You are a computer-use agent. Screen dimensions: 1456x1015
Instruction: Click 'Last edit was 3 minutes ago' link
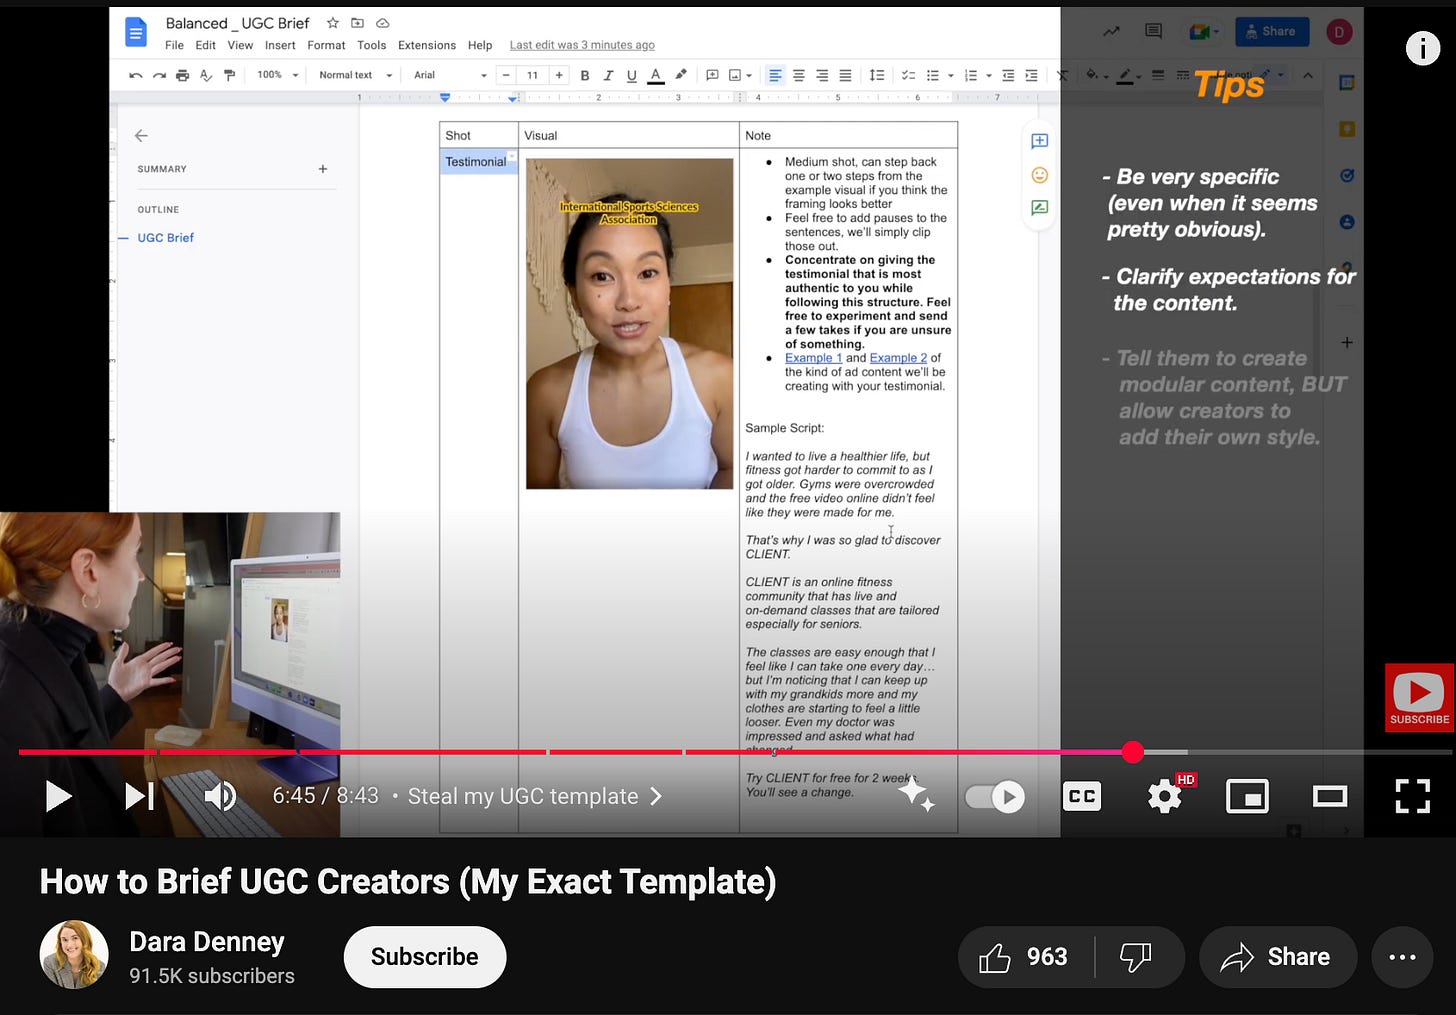point(582,45)
